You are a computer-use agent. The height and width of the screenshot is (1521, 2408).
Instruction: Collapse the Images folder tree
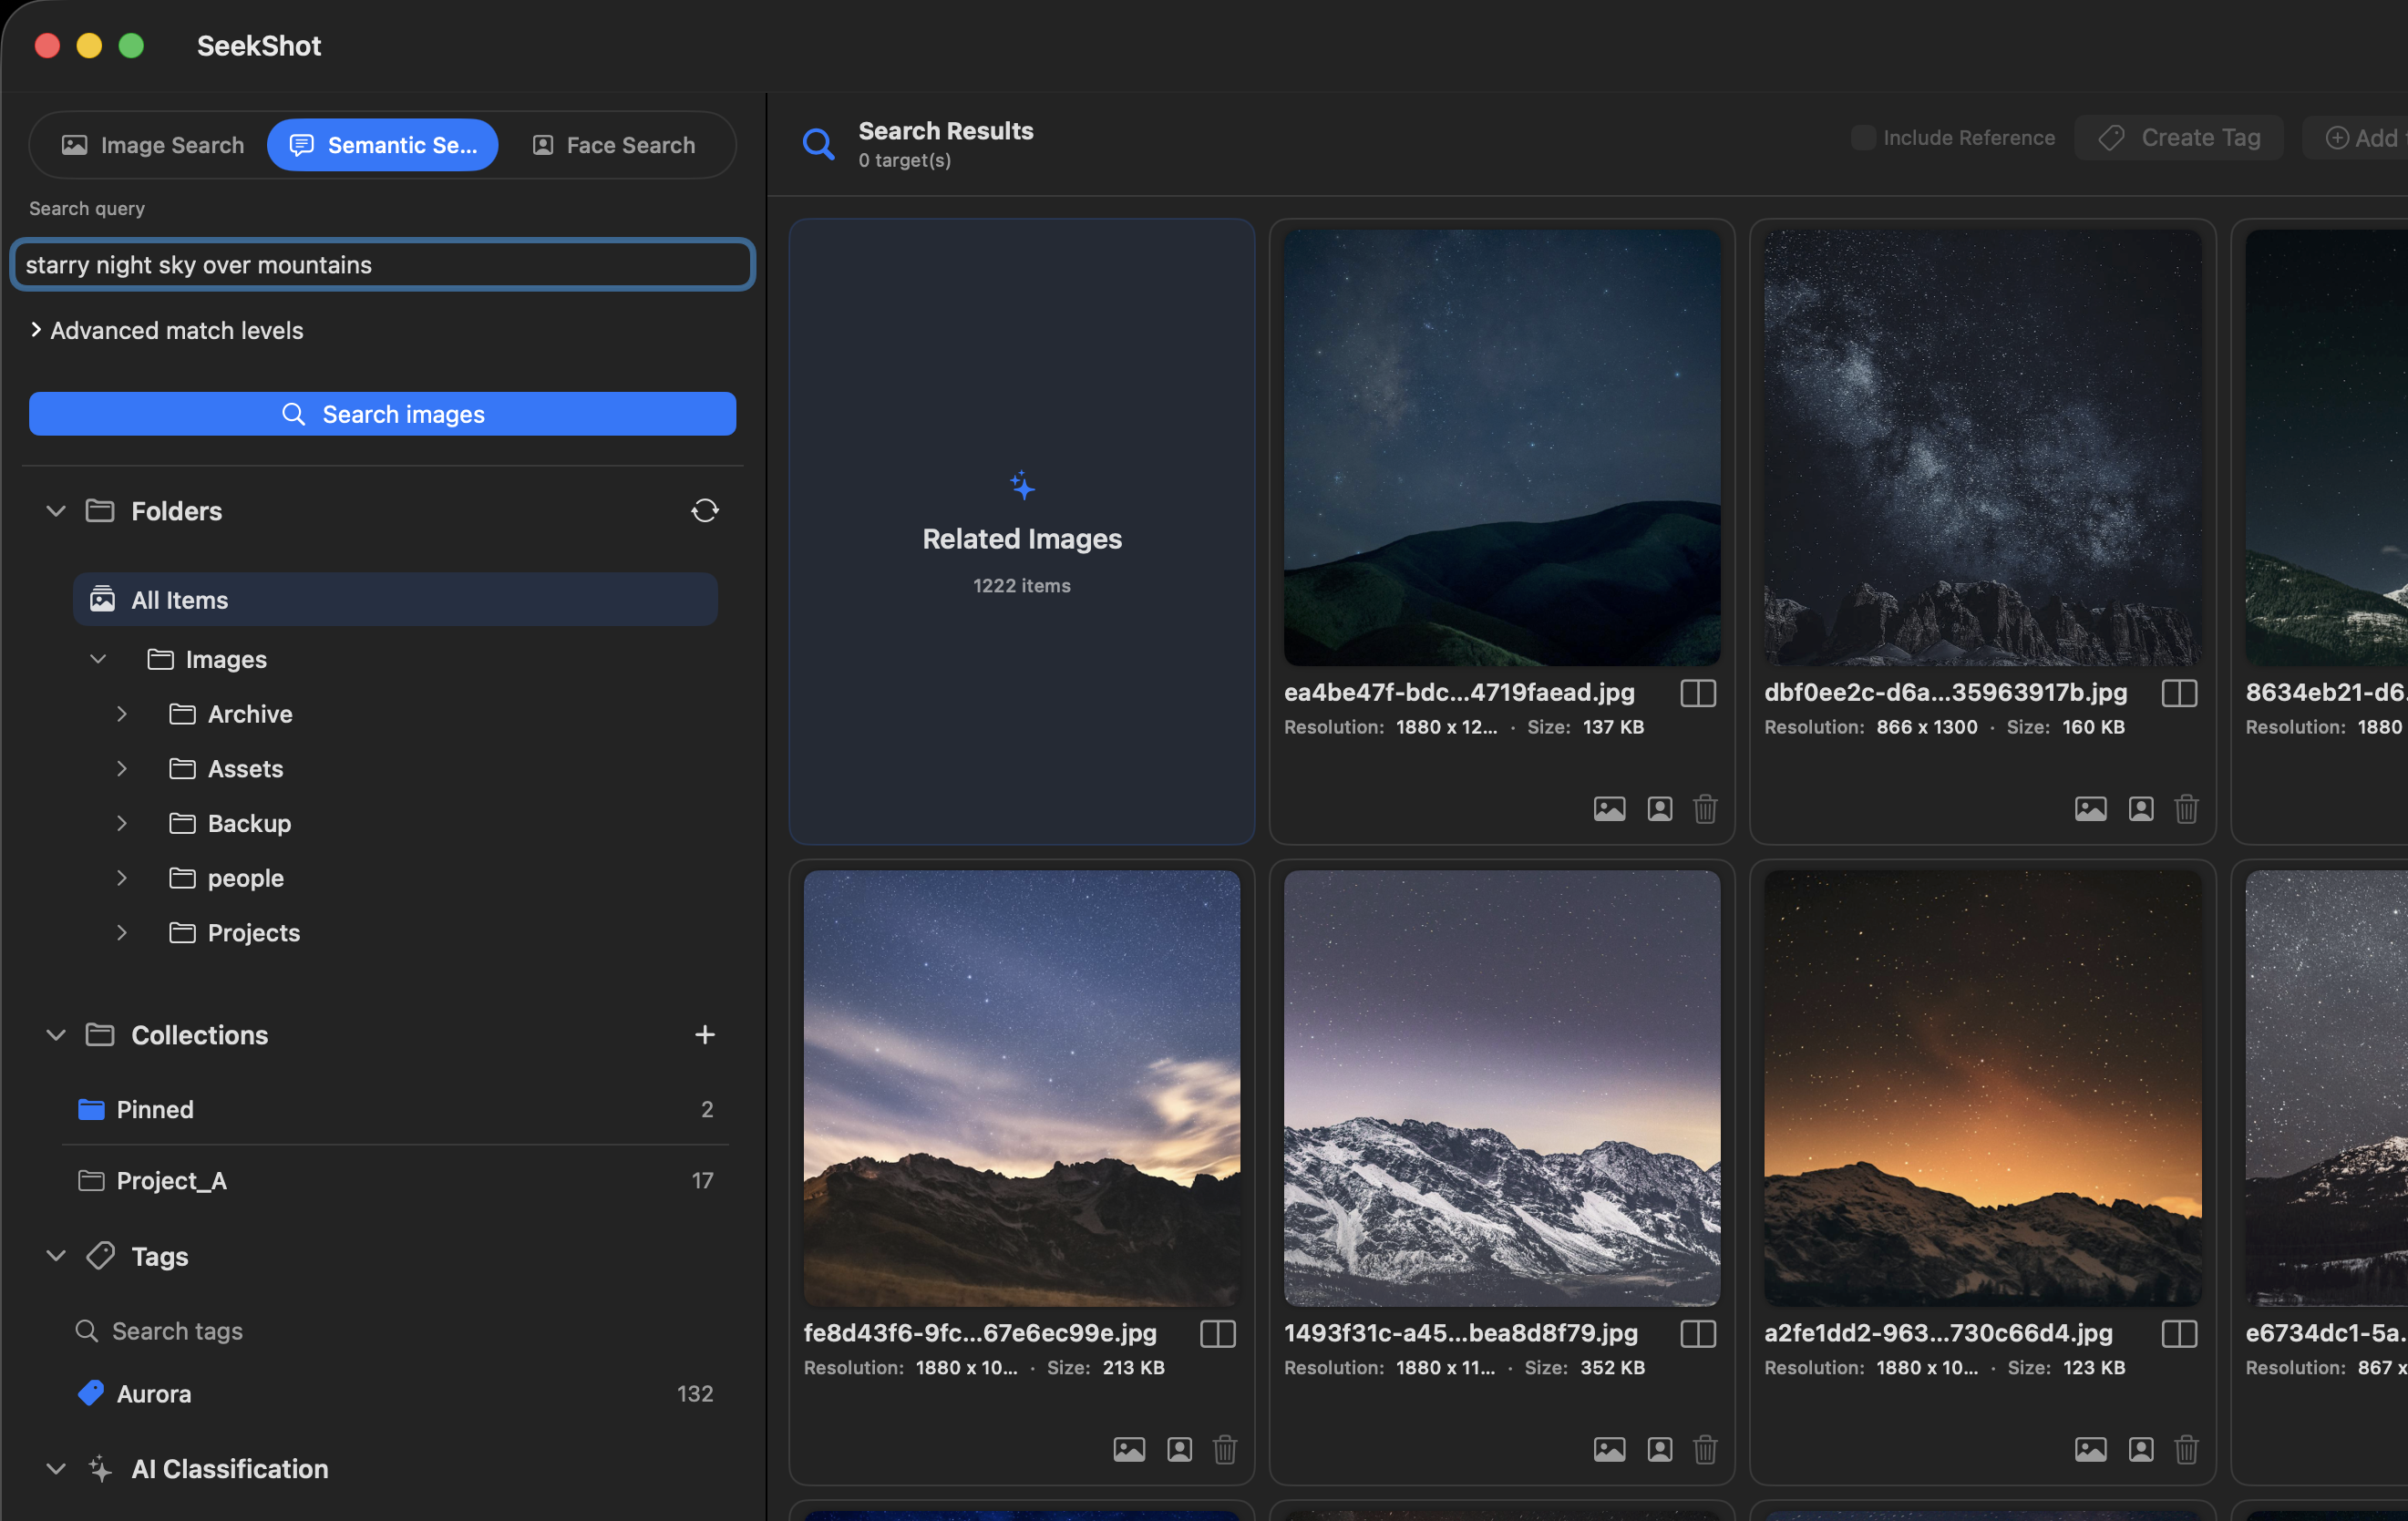pyautogui.click(x=98, y=659)
